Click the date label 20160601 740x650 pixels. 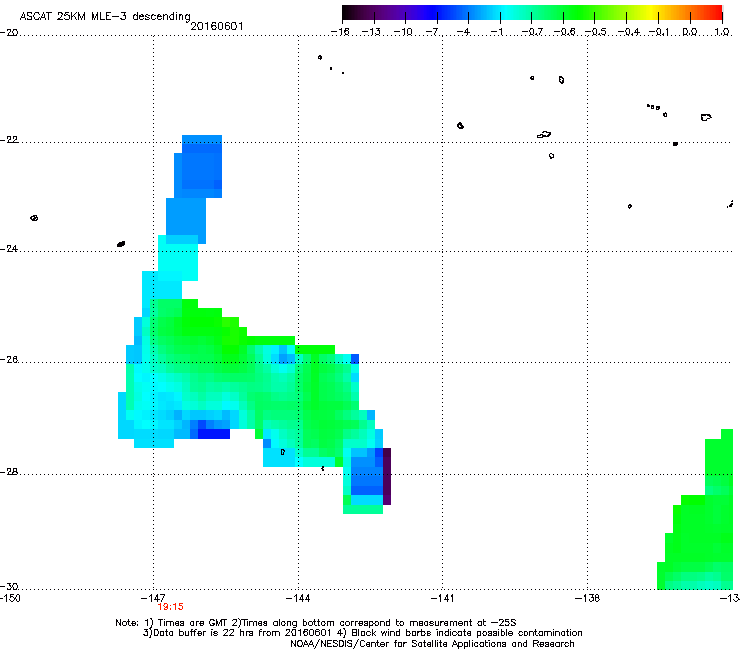tap(217, 26)
